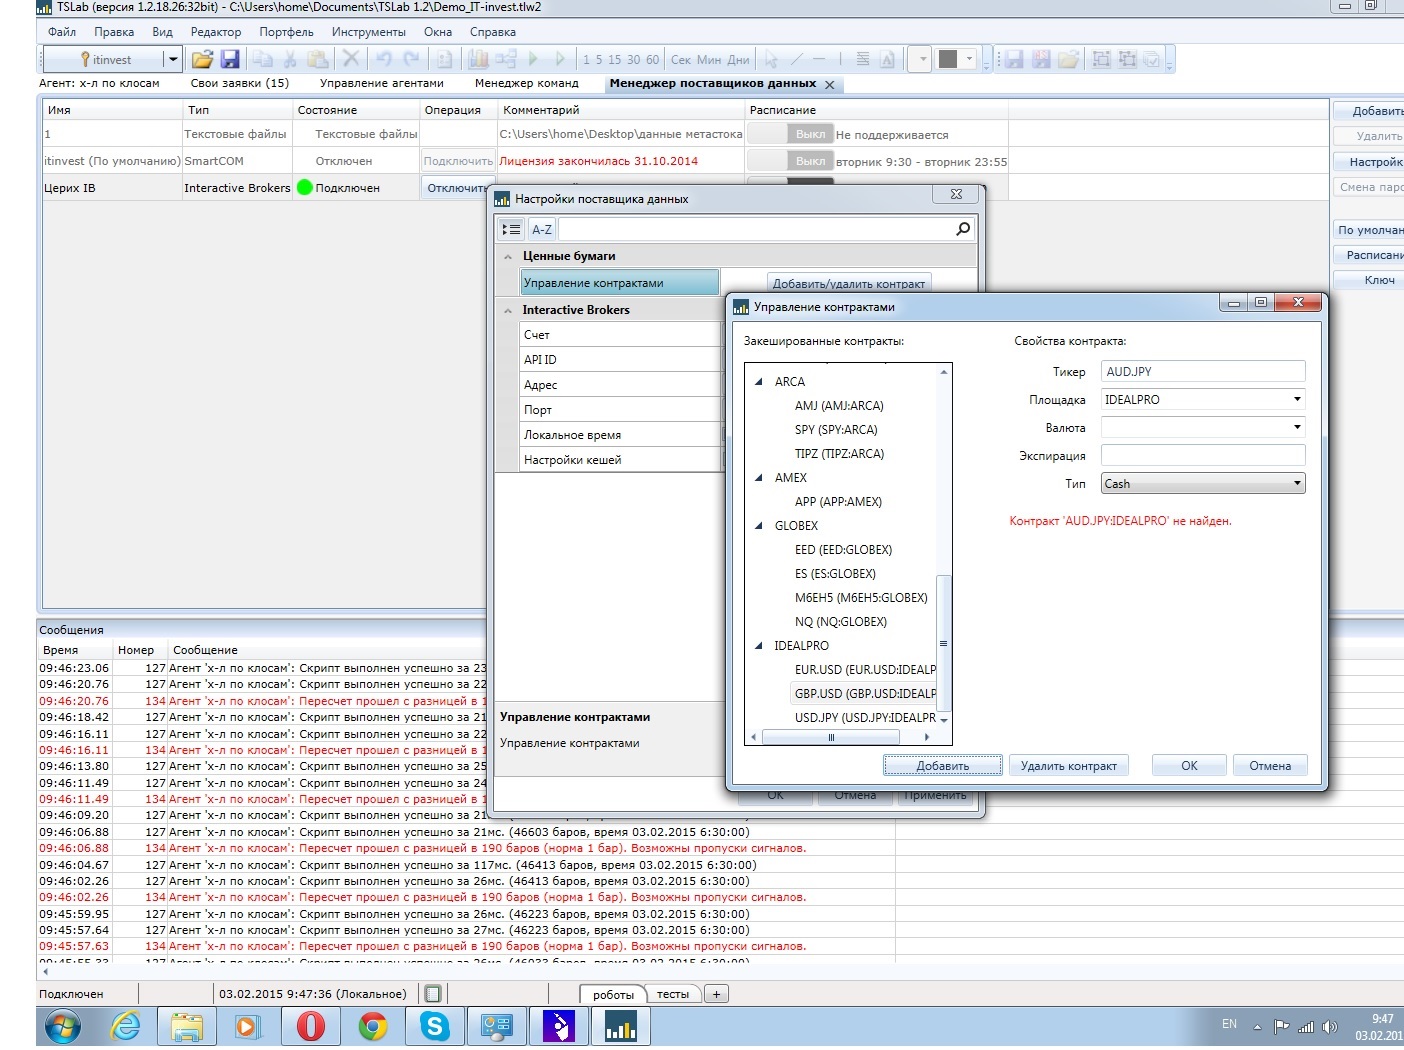The image size is (1404, 1050).
Task: Collapse the GLOBEX group in contract tree
Action: click(758, 526)
